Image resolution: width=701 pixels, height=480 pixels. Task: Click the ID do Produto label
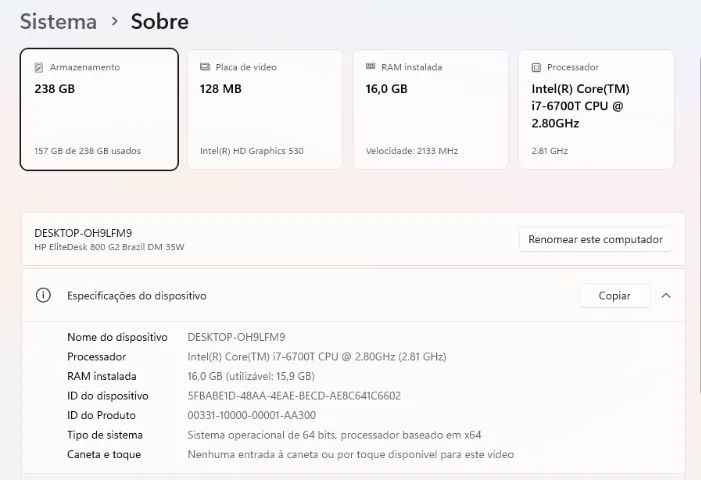(x=101, y=415)
